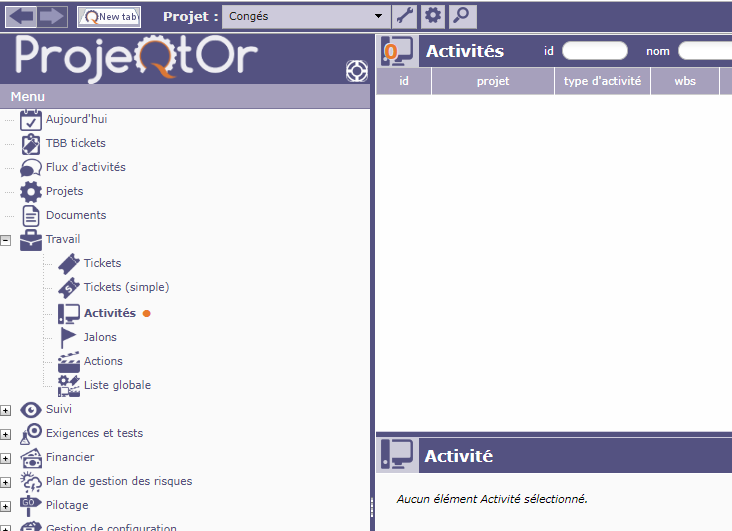The width and height of the screenshot is (732, 531).
Task: Open Tickets under Travail
Action: [x=102, y=263]
